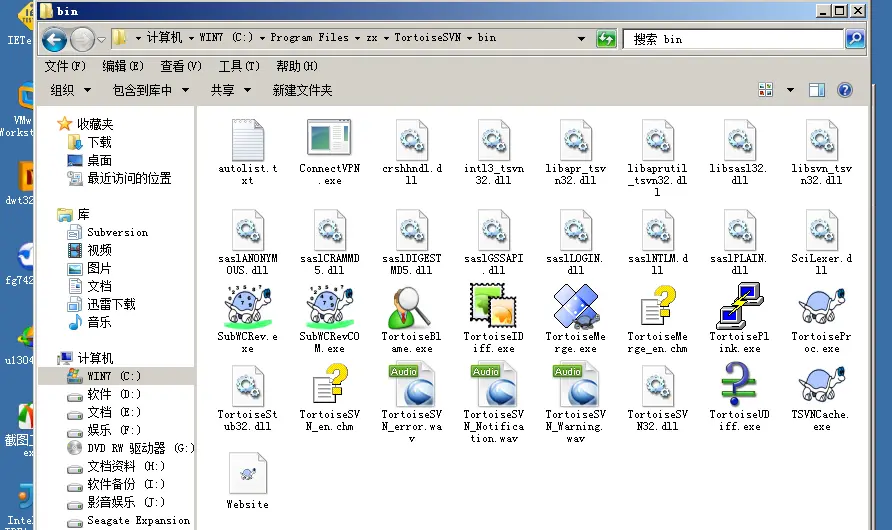Select the TortoiseSVN_Notification.wav audio icon

493,386
